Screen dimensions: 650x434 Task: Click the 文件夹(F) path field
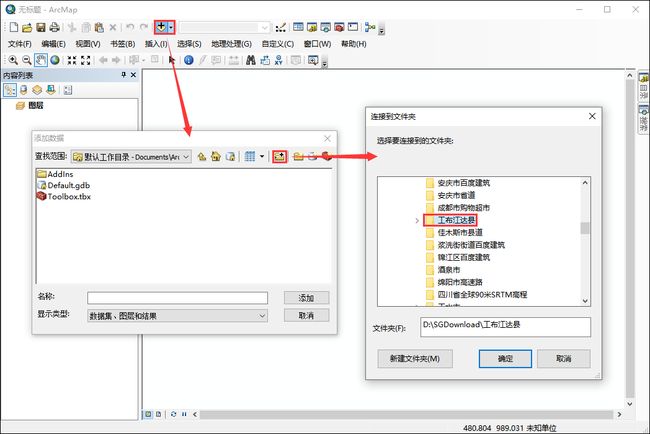click(x=505, y=327)
